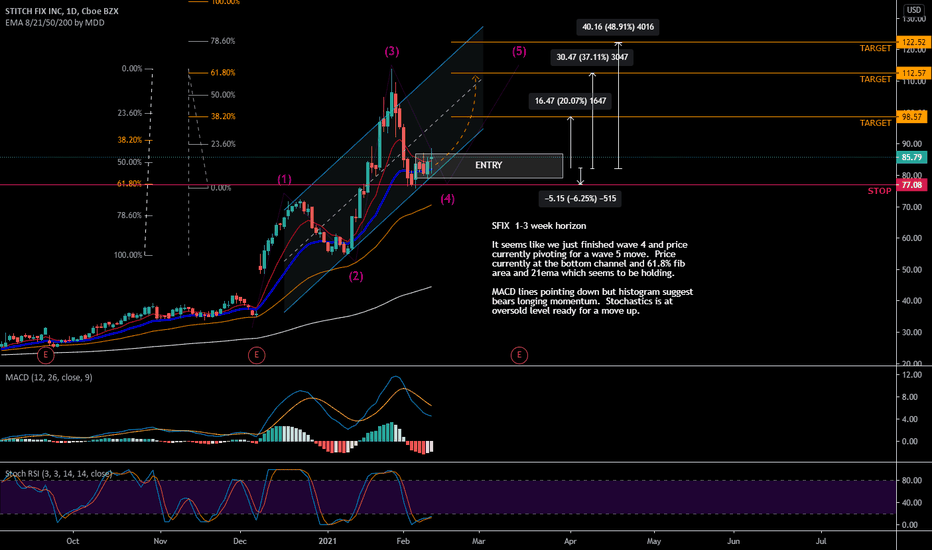932x550 pixels.
Task: Select the 16.47 (20.07%) measurement label
Action: [x=570, y=101]
